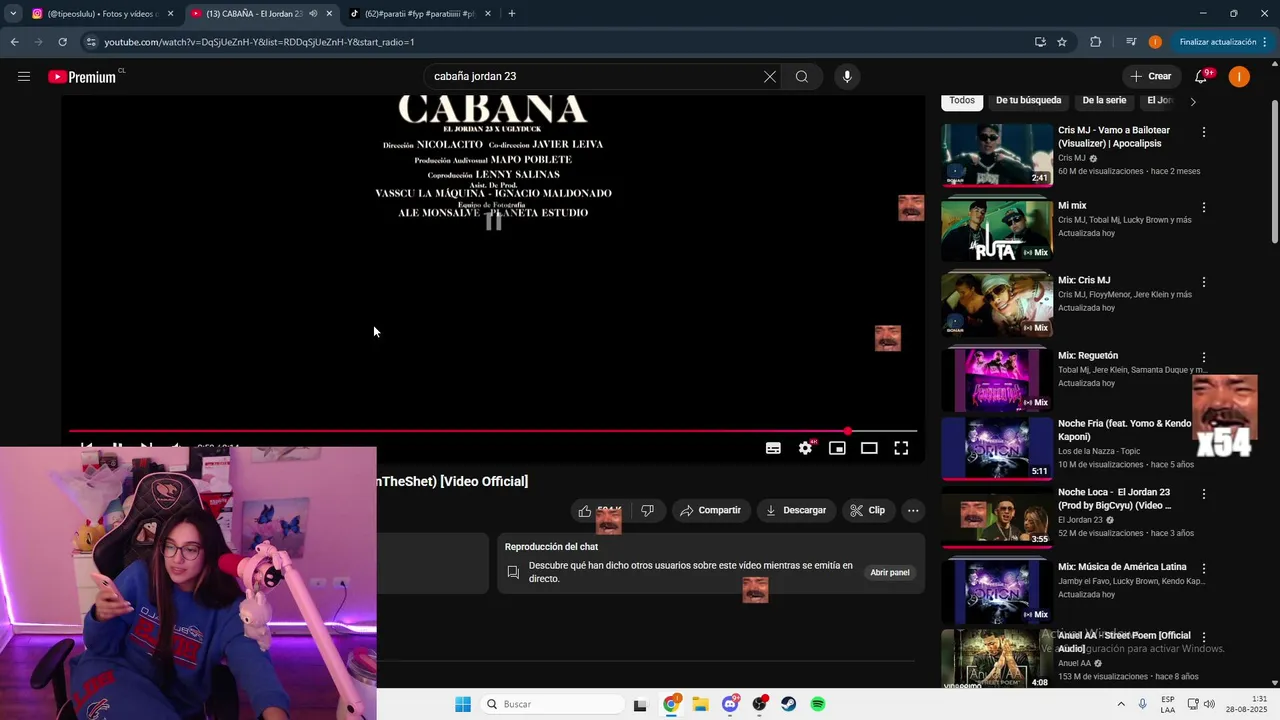Go back in Chrome history

[x=14, y=42]
